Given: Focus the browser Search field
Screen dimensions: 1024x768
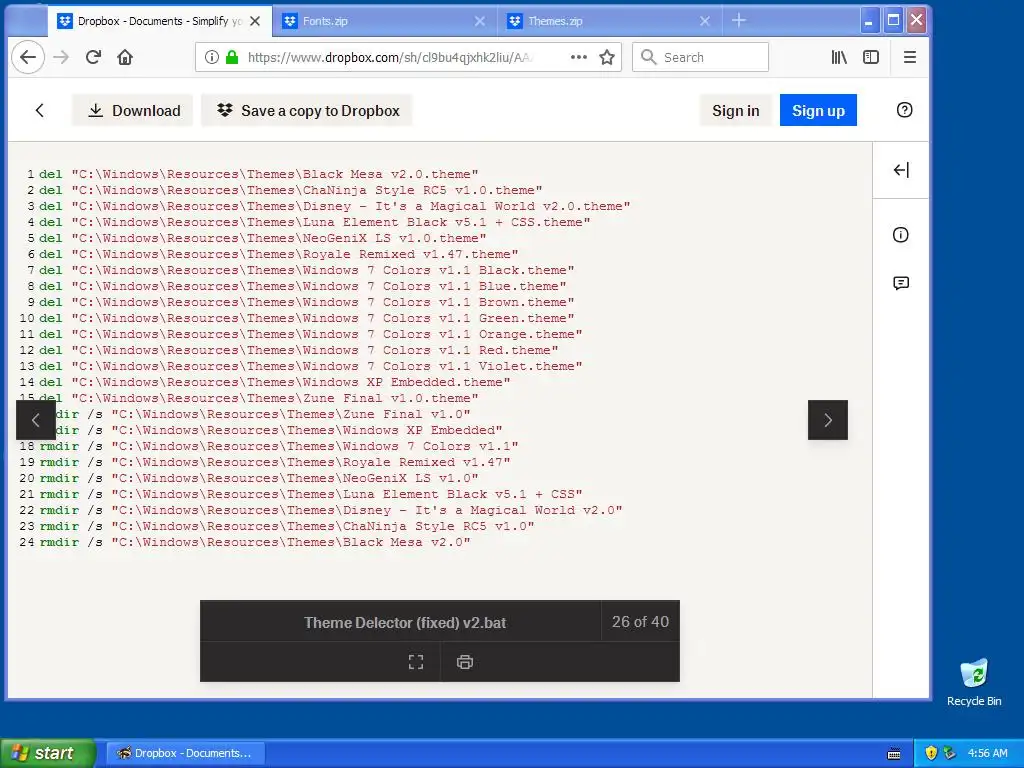Looking at the screenshot, I should [x=700, y=57].
